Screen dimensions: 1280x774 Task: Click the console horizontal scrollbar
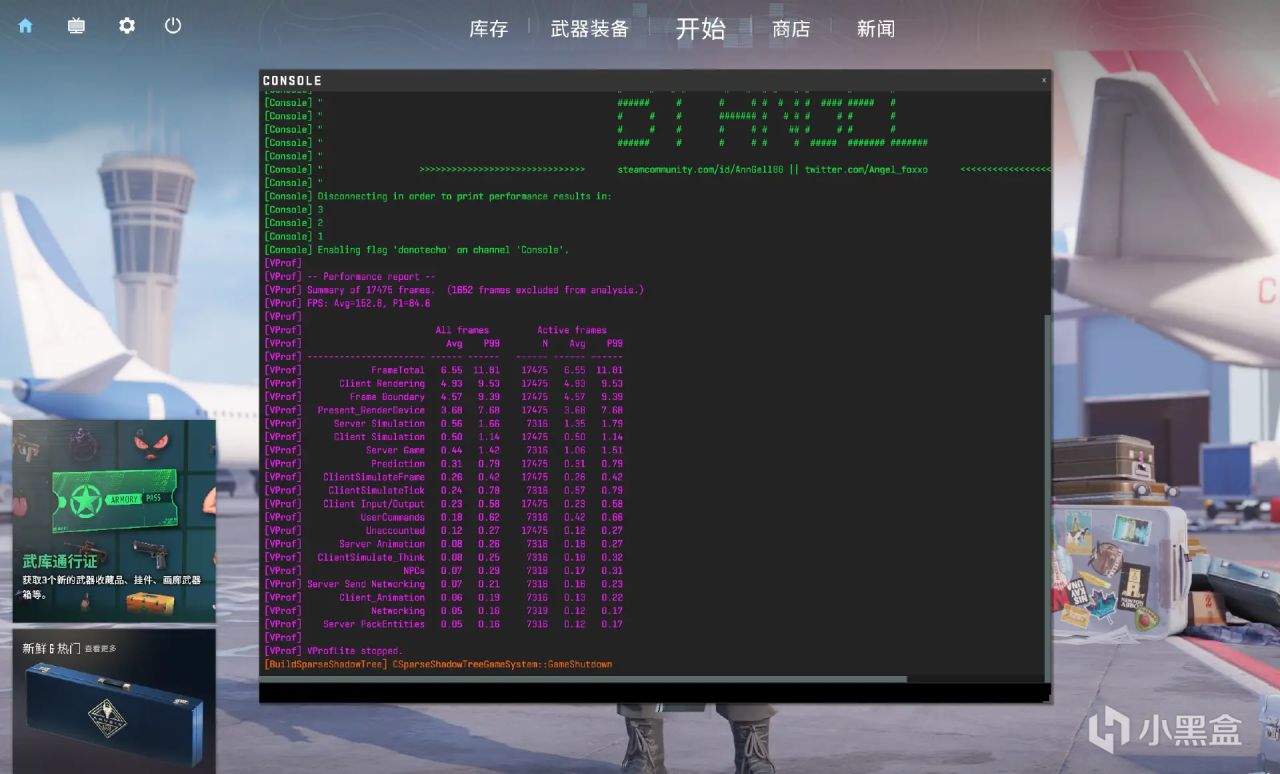coord(583,679)
